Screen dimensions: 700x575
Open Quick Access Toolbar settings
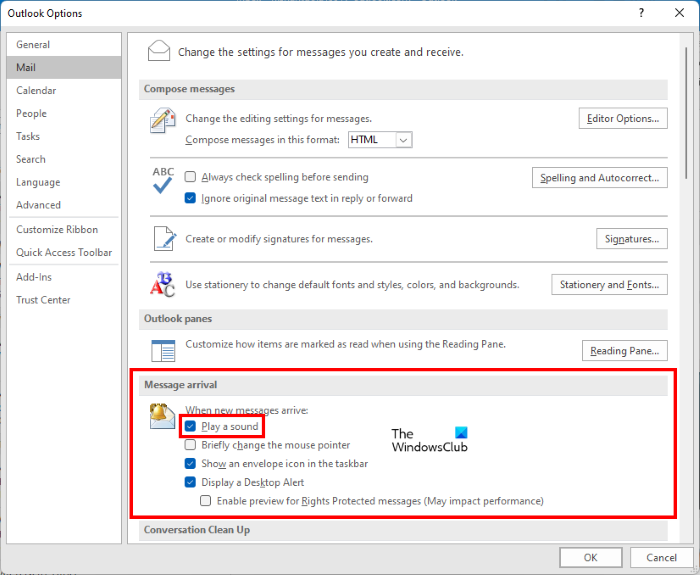[x=64, y=252]
